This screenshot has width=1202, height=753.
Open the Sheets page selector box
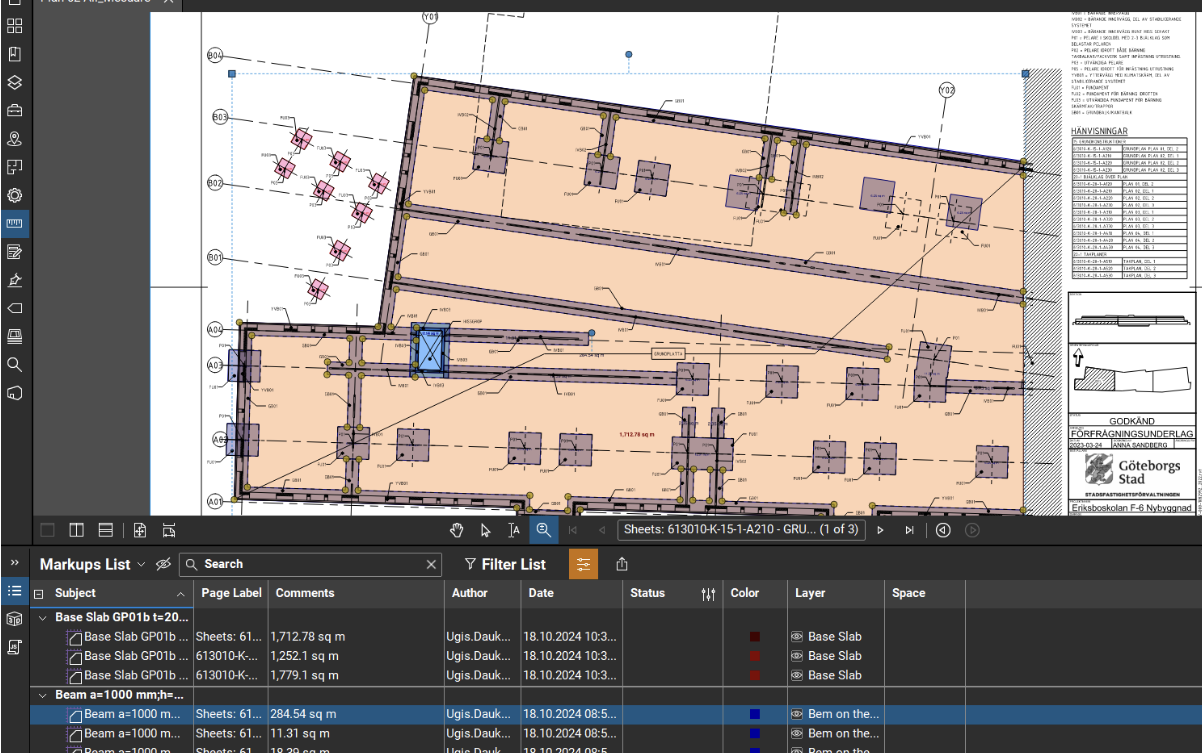coord(742,530)
